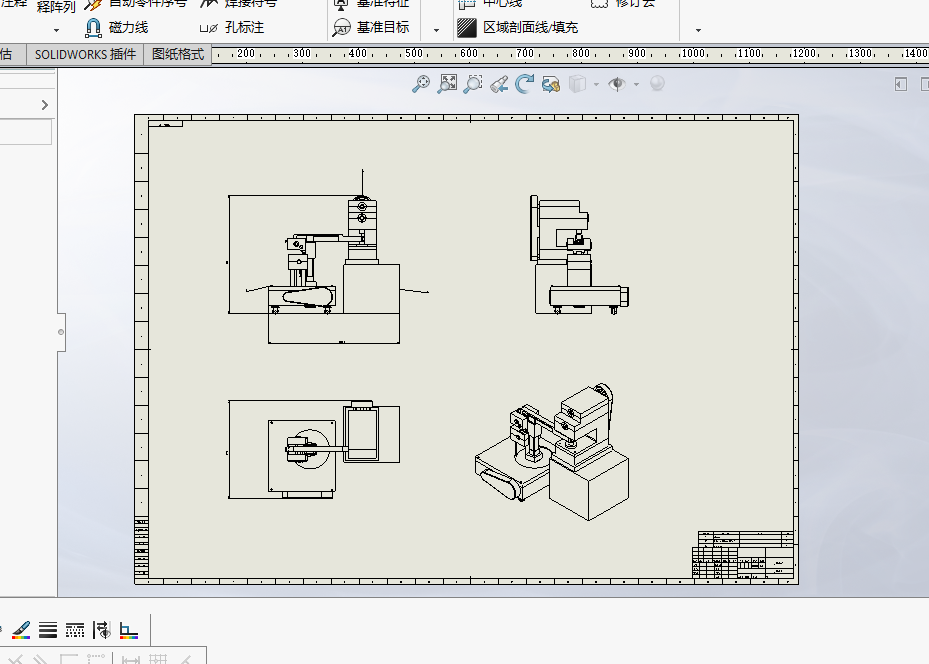Click the Zoom to Selection icon

click(x=473, y=84)
